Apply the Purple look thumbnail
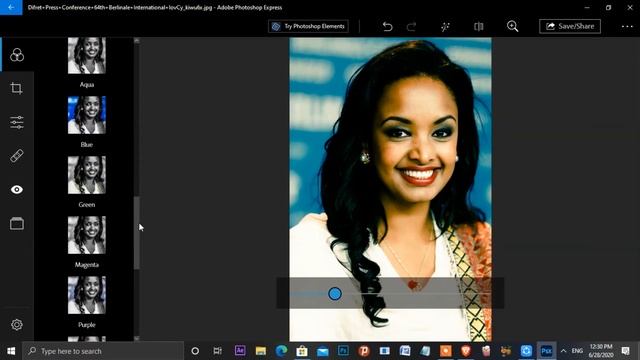The width and height of the screenshot is (640, 360). (x=87, y=295)
